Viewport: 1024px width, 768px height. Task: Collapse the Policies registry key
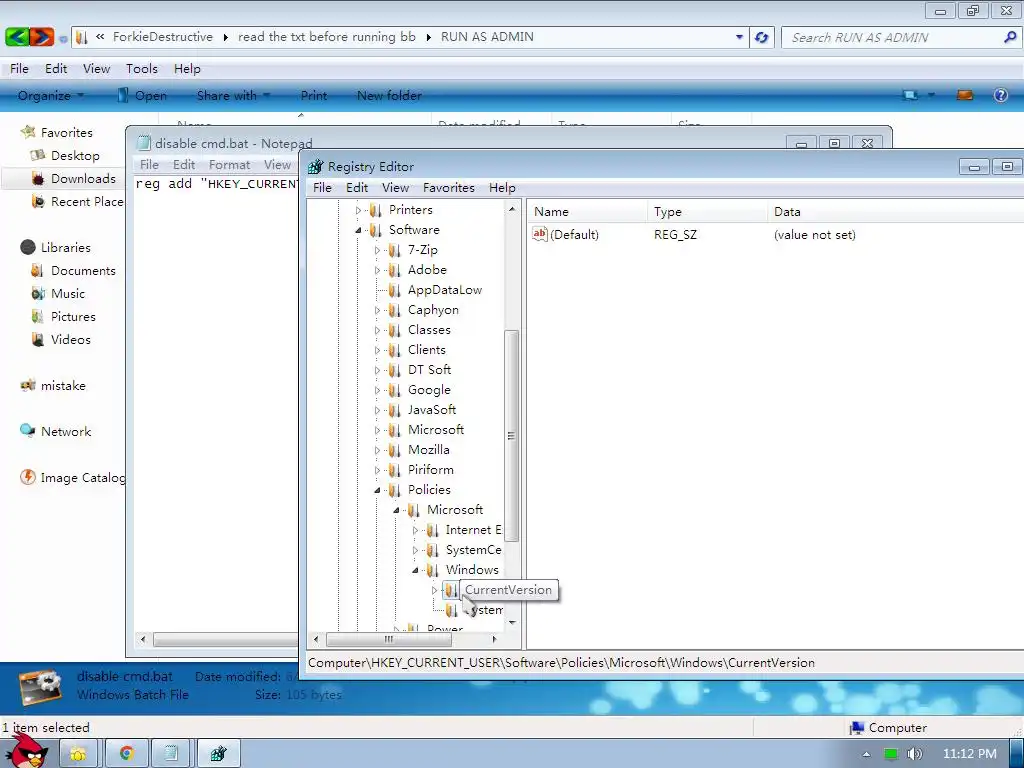coord(377,490)
